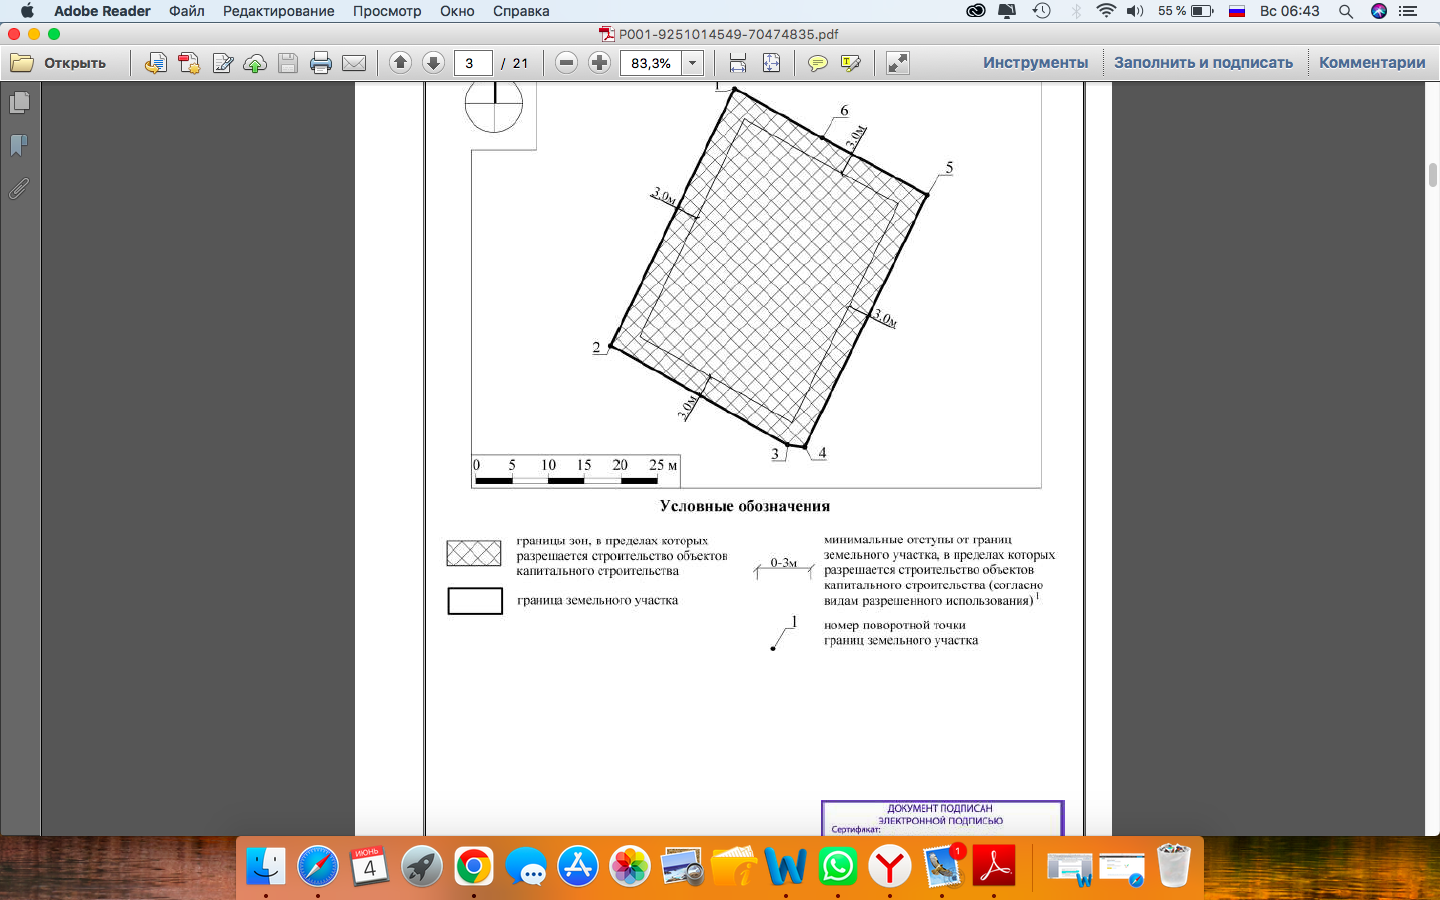Select the highlight text tool icon

[x=851, y=63]
